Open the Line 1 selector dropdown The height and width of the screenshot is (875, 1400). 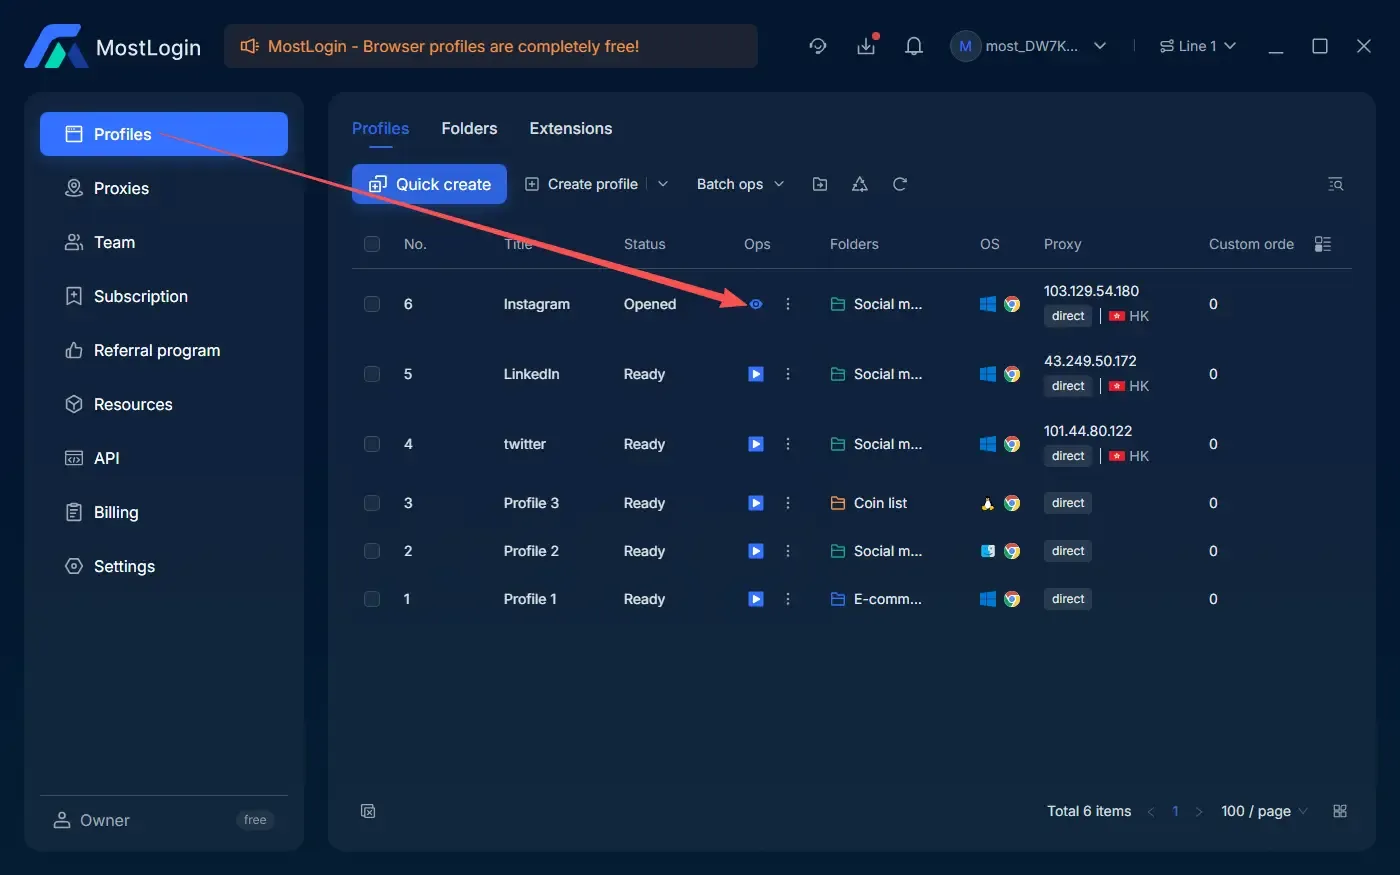pos(1198,46)
